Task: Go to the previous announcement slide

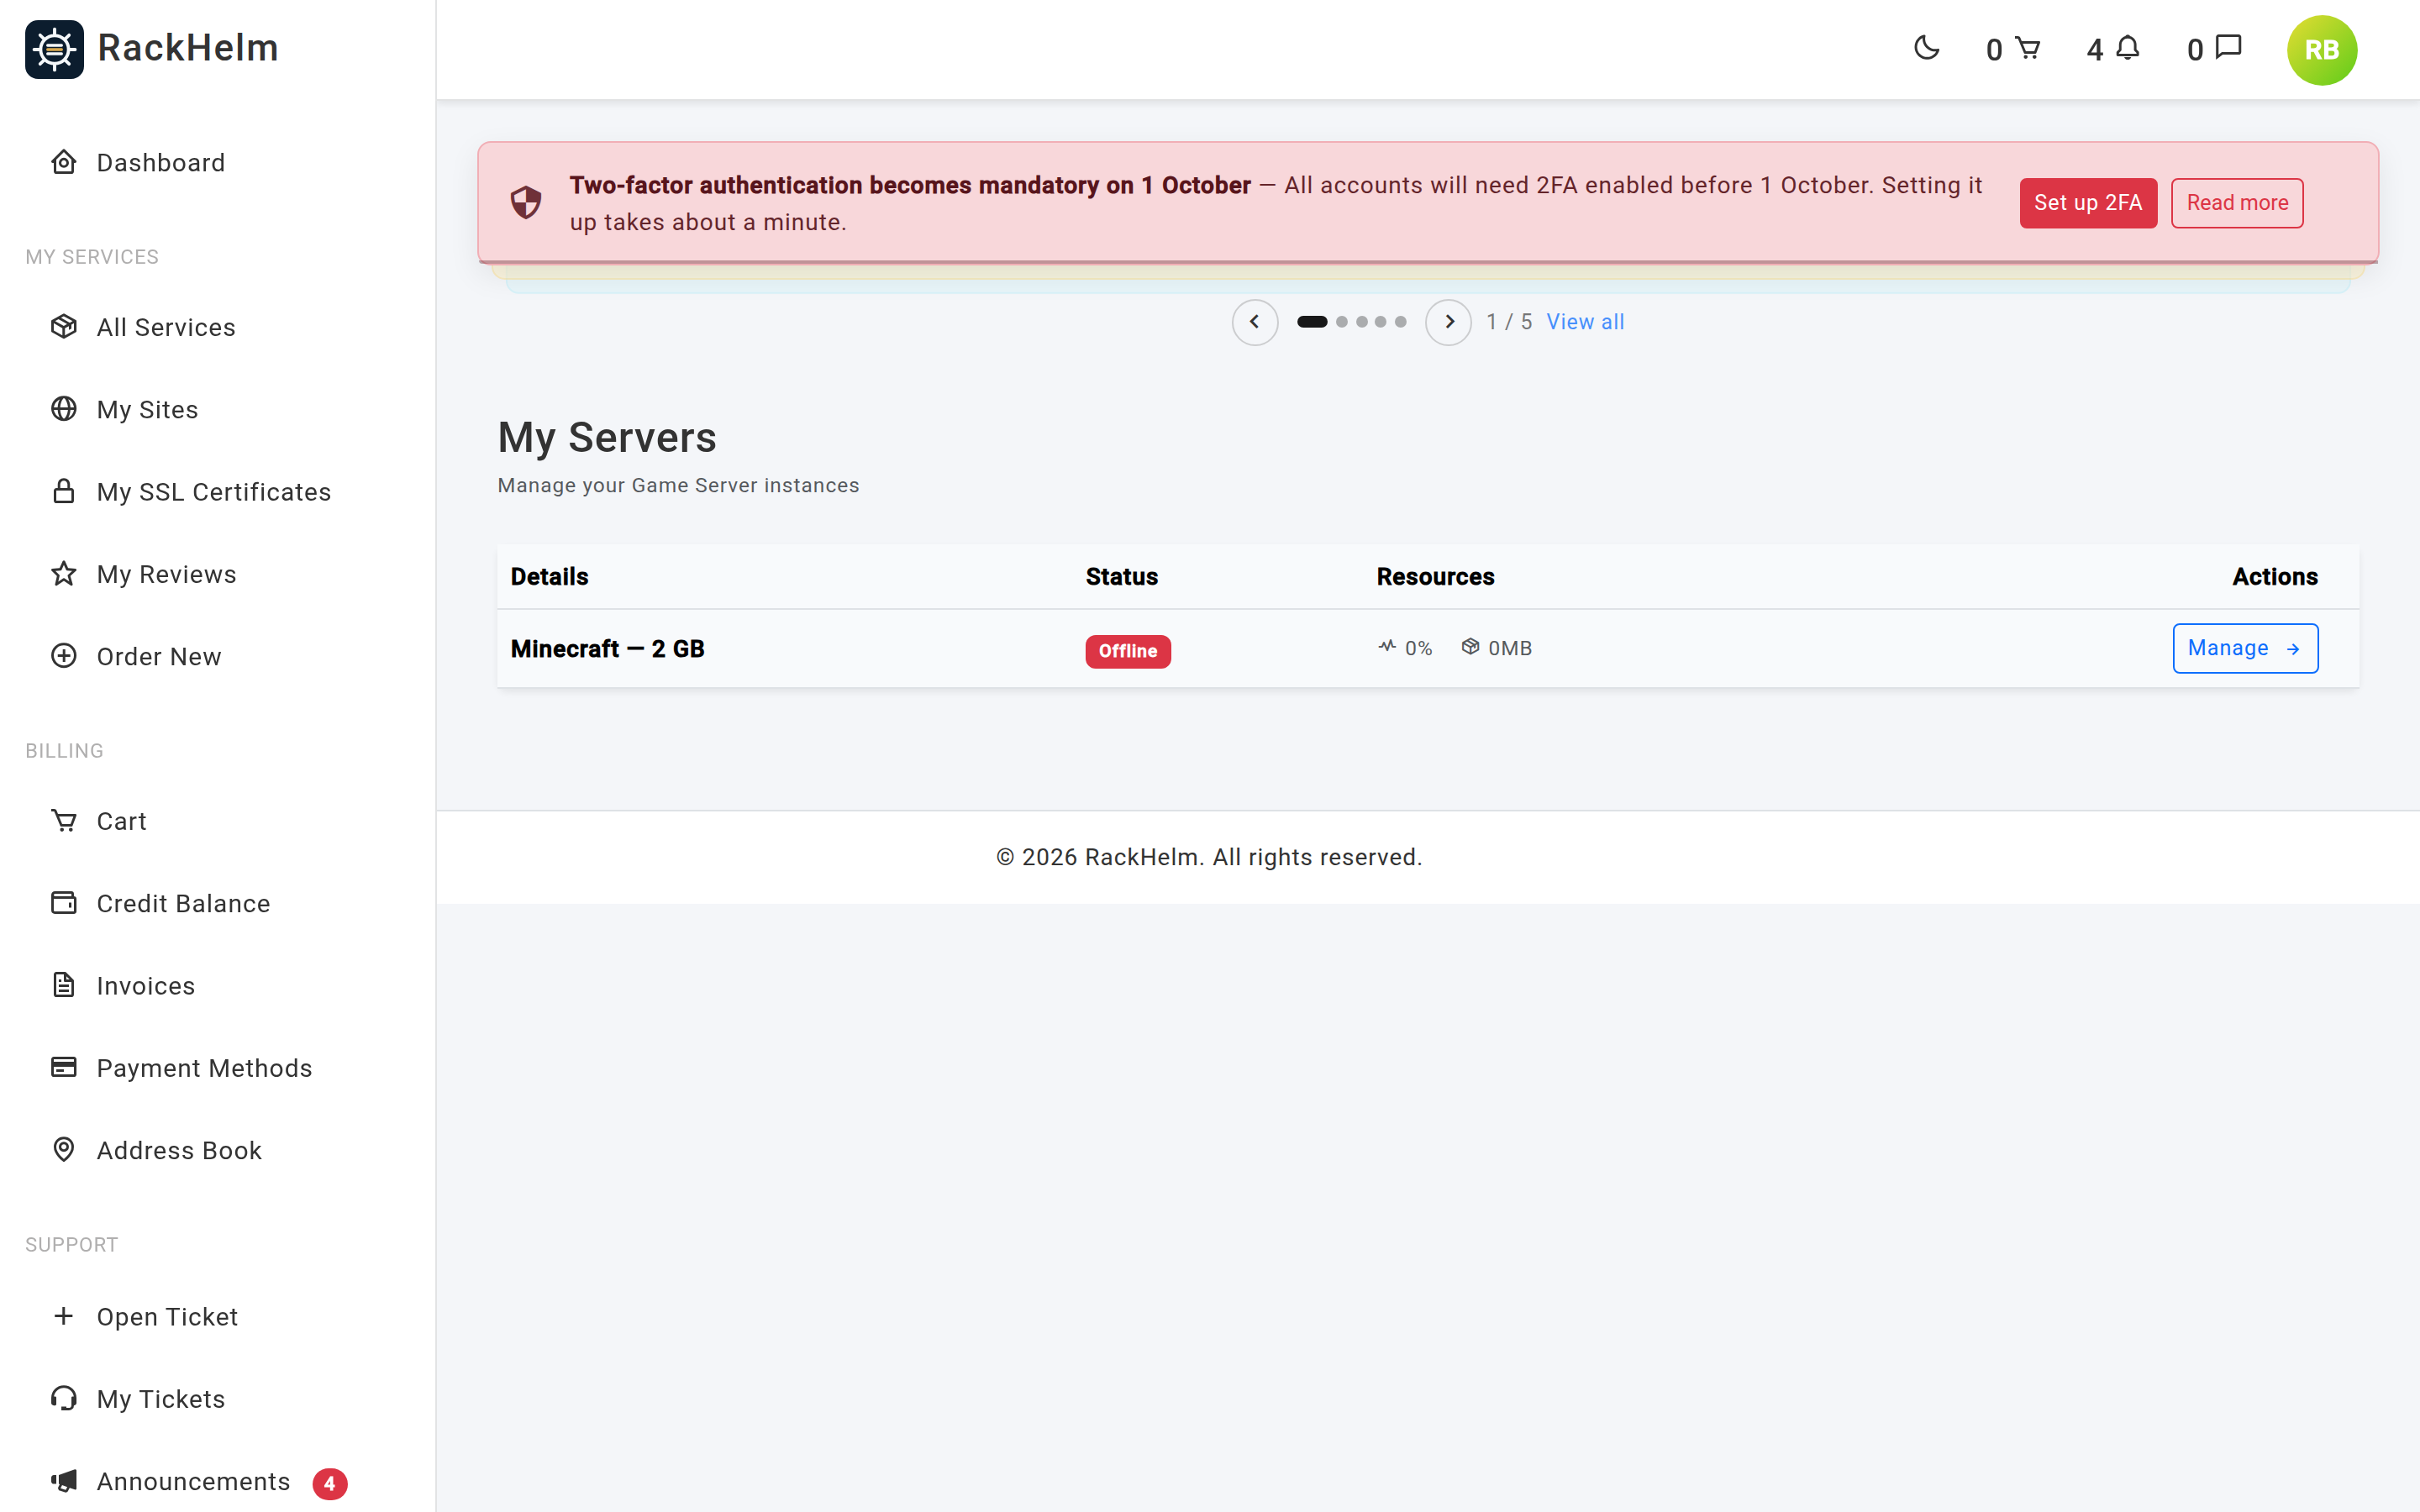Action: click(1254, 322)
